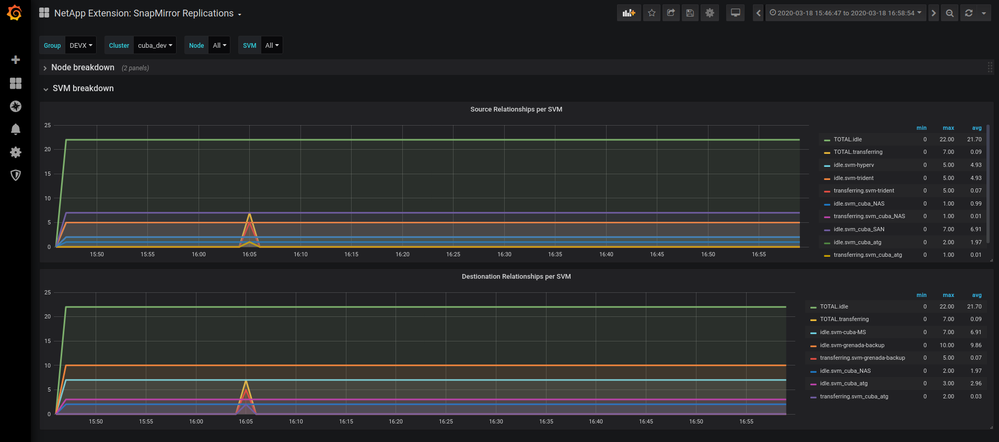Image resolution: width=999 pixels, height=442 pixels.
Task: Open the Node All dropdown
Action: (x=219, y=45)
